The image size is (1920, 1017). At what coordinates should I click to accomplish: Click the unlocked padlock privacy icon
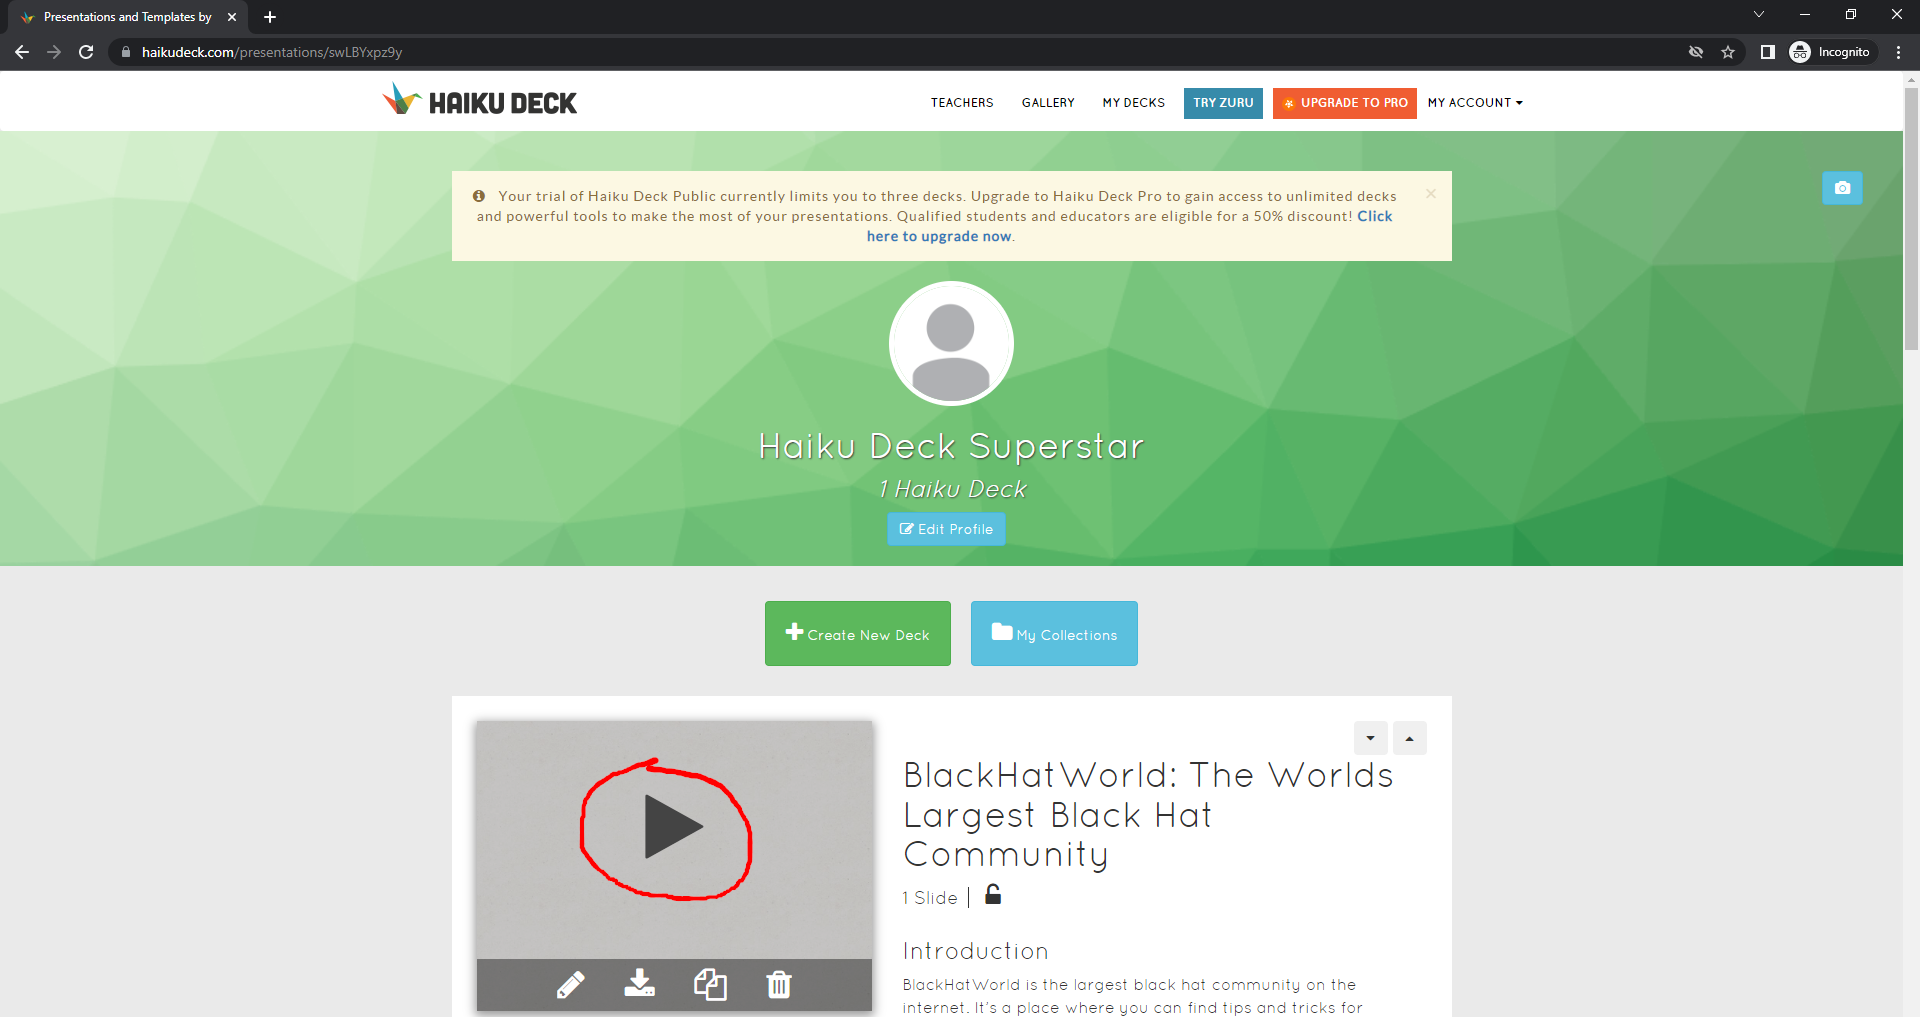[993, 895]
